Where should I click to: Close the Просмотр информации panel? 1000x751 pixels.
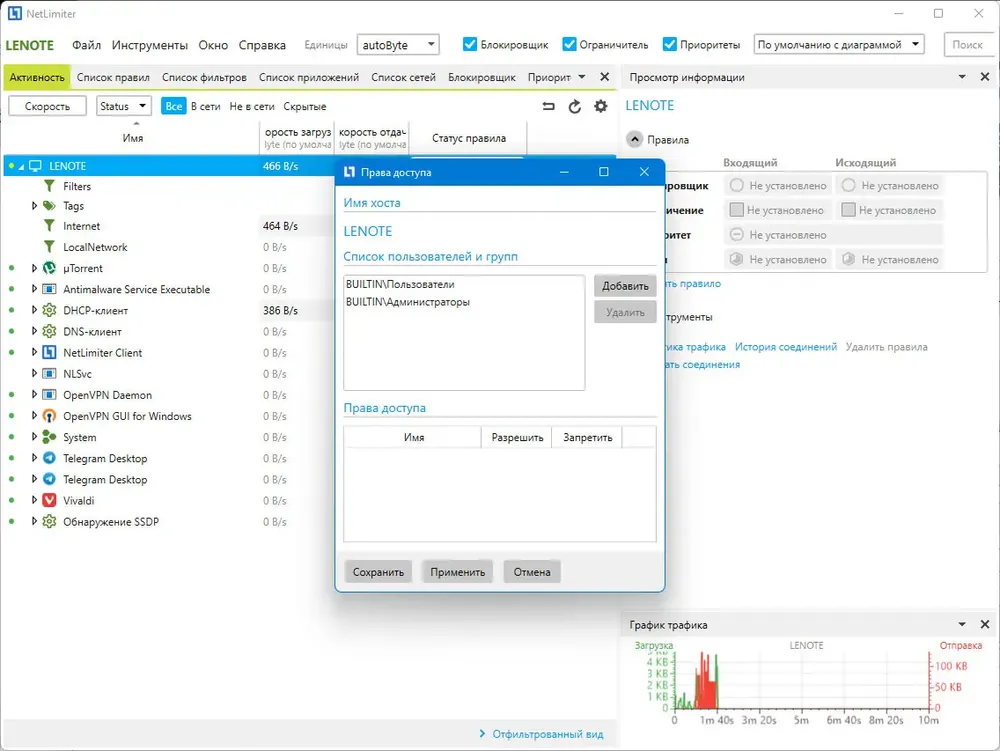pos(985,77)
